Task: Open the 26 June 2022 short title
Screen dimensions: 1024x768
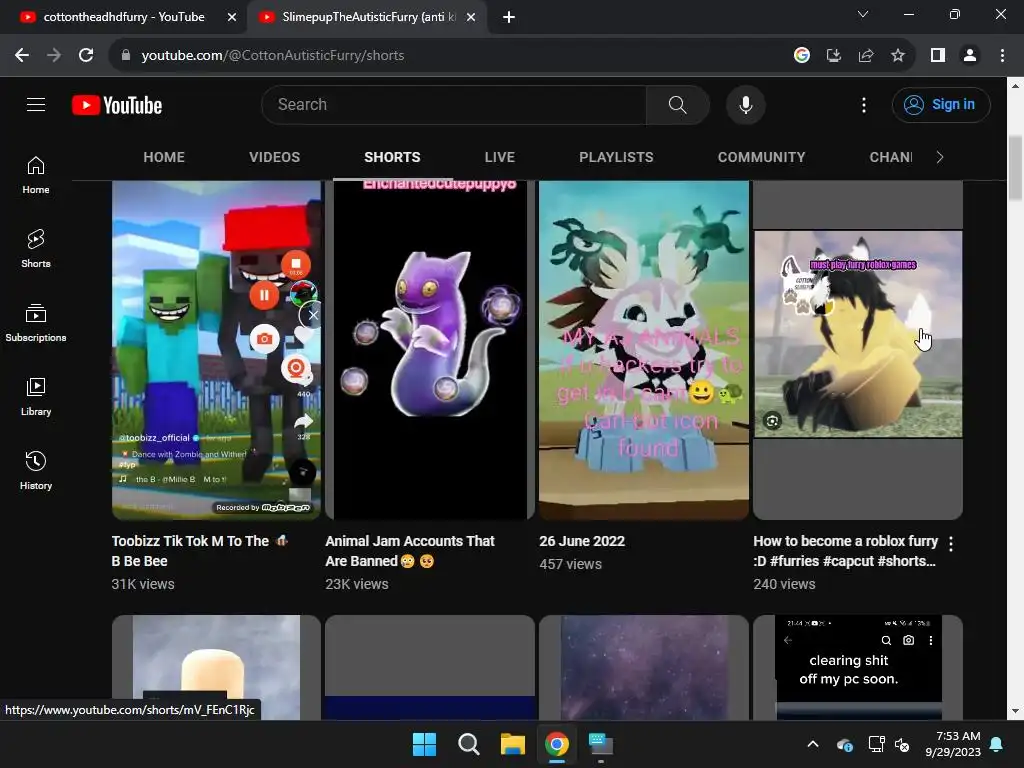Action: pyautogui.click(x=582, y=541)
